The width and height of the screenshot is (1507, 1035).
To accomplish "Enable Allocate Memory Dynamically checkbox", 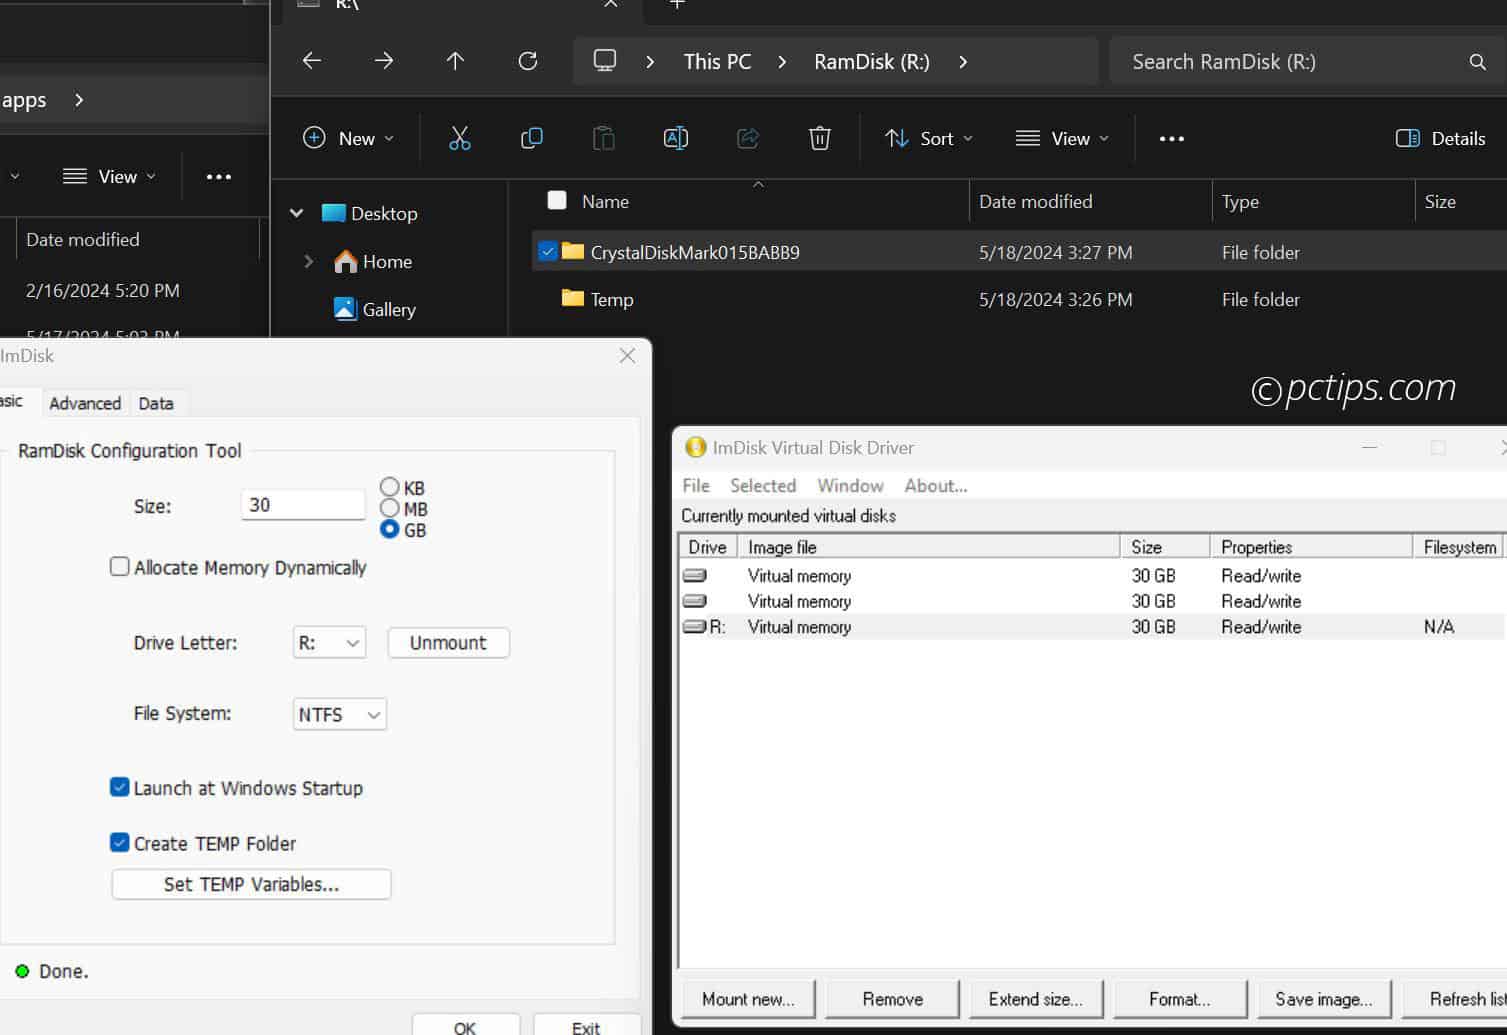I will pos(120,567).
